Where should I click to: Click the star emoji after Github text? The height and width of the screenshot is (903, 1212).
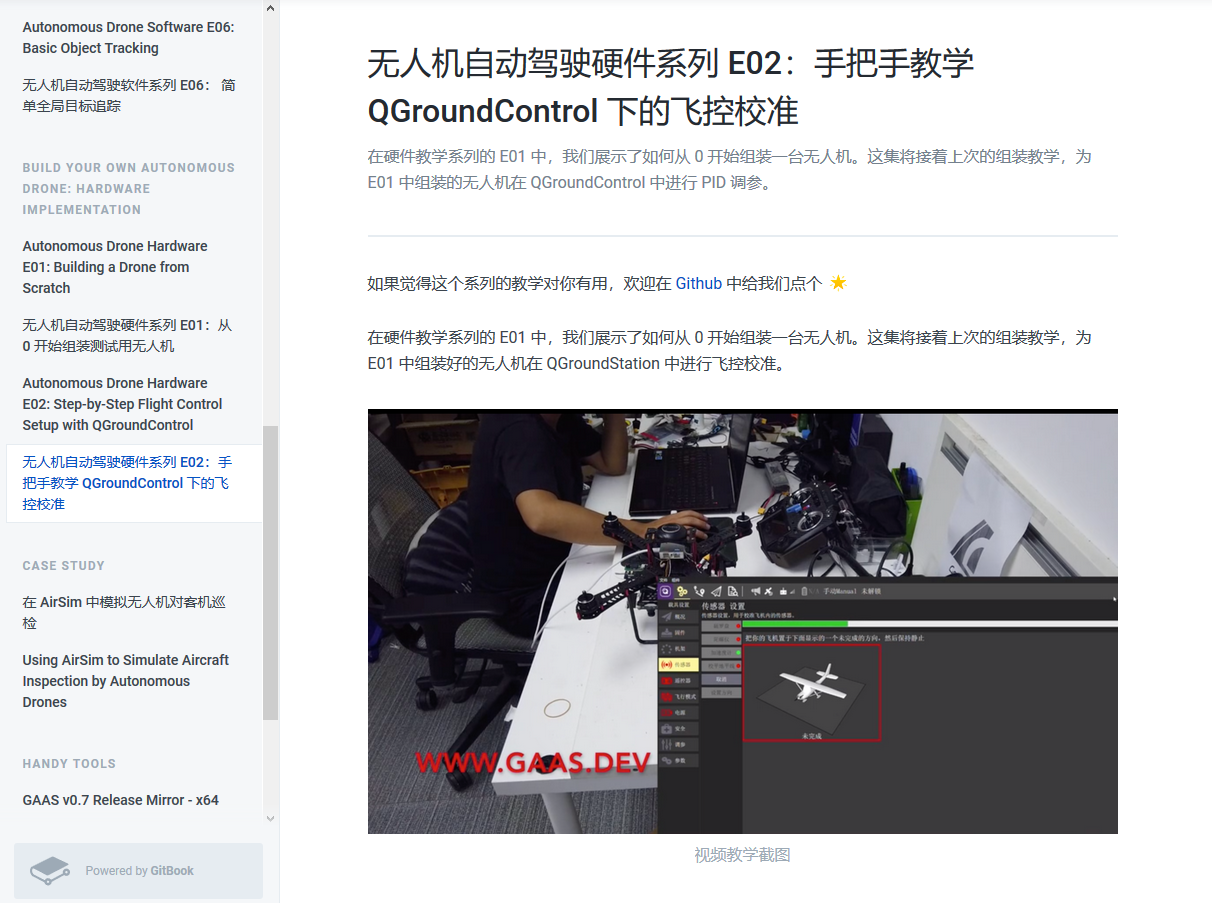point(838,283)
